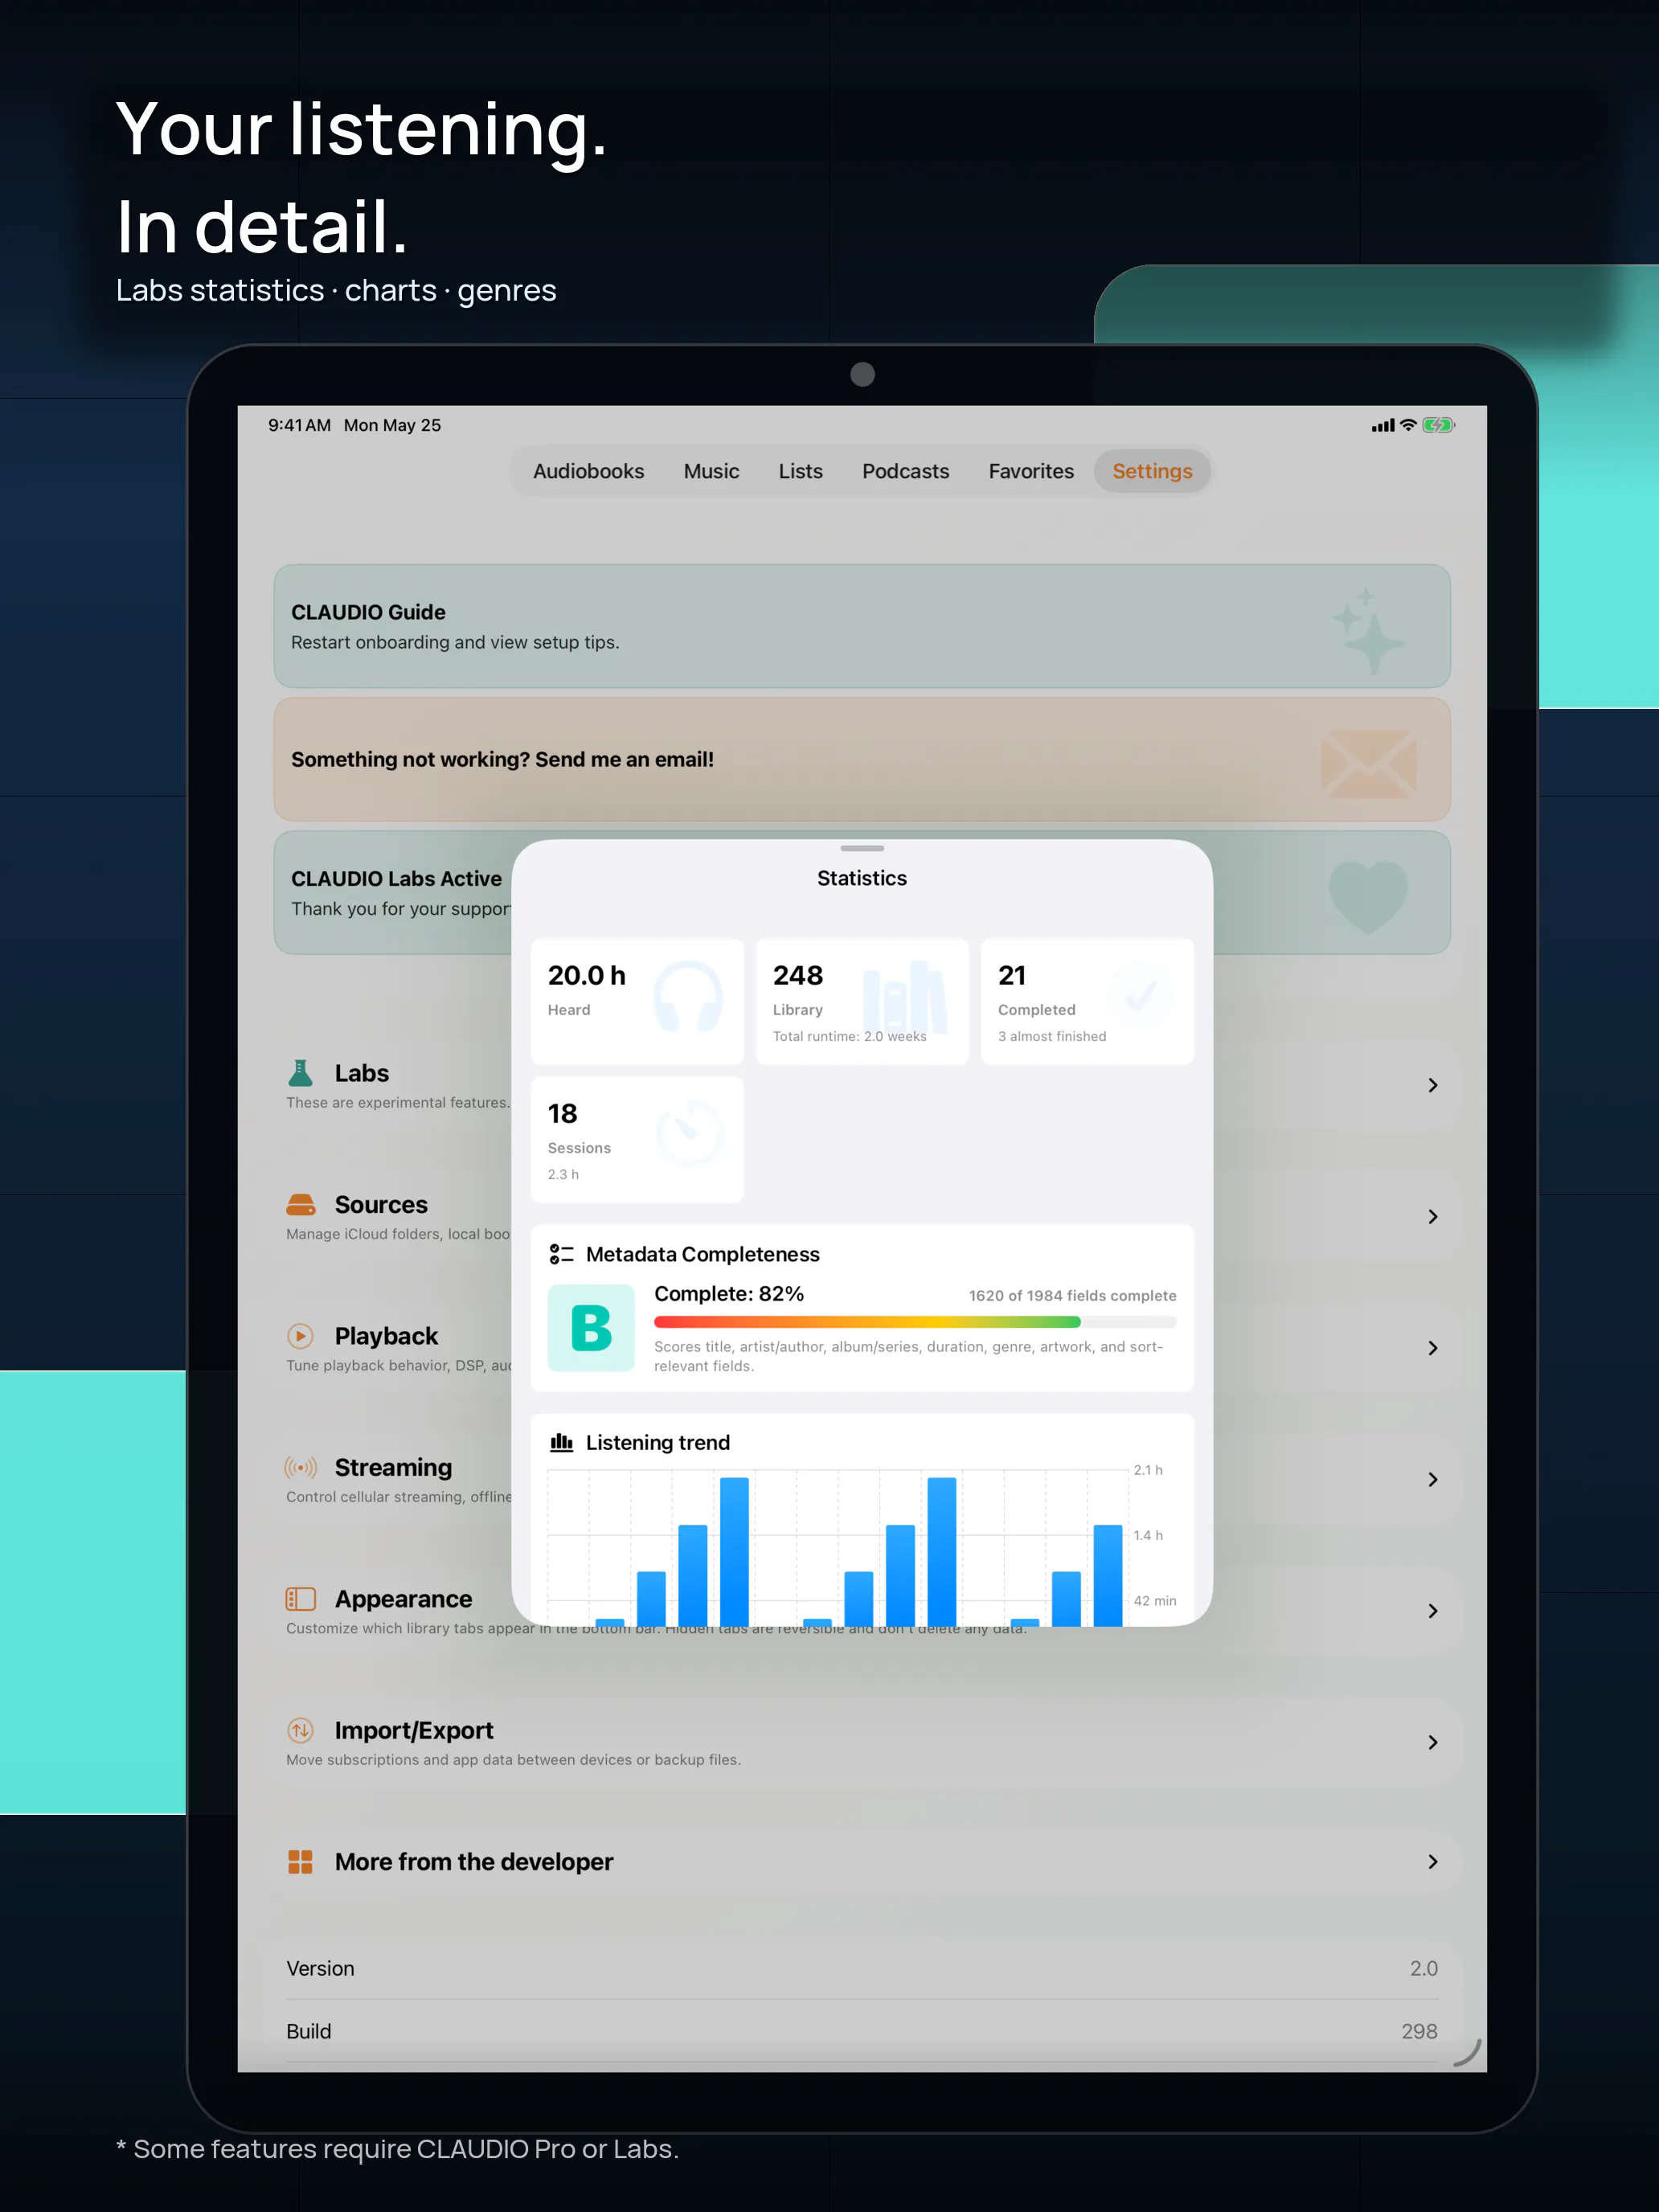Expand the Import/Export row chevron
The width and height of the screenshot is (1659, 2212).
(1433, 1742)
